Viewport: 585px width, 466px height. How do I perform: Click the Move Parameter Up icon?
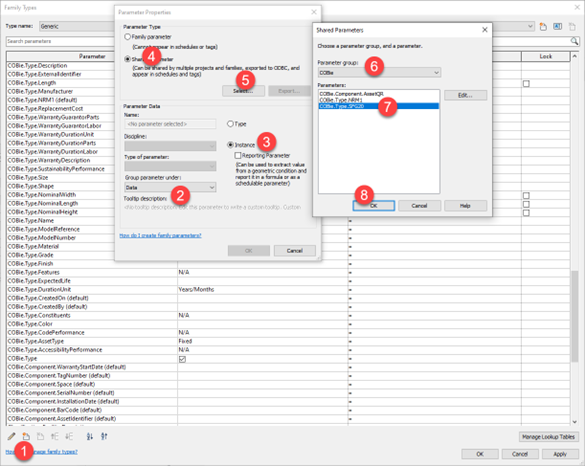tap(55, 436)
